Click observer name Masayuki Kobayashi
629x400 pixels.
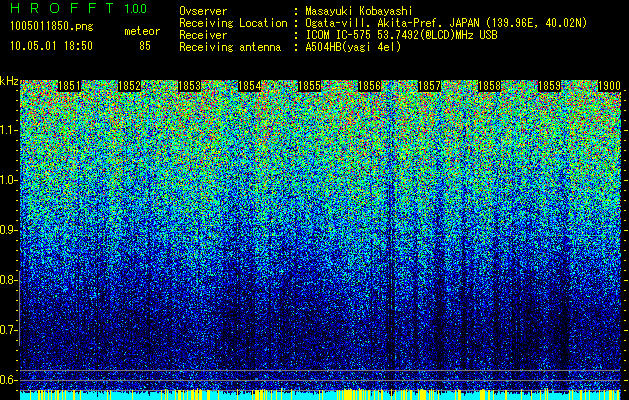point(359,11)
